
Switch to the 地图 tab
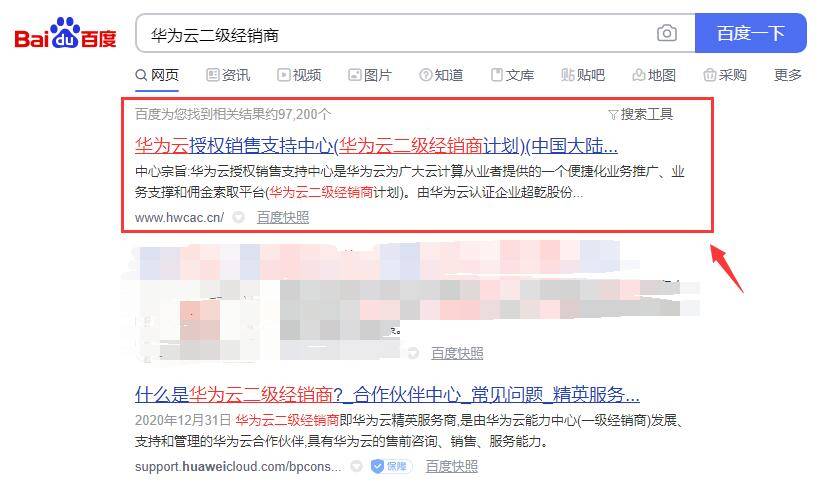(654, 75)
